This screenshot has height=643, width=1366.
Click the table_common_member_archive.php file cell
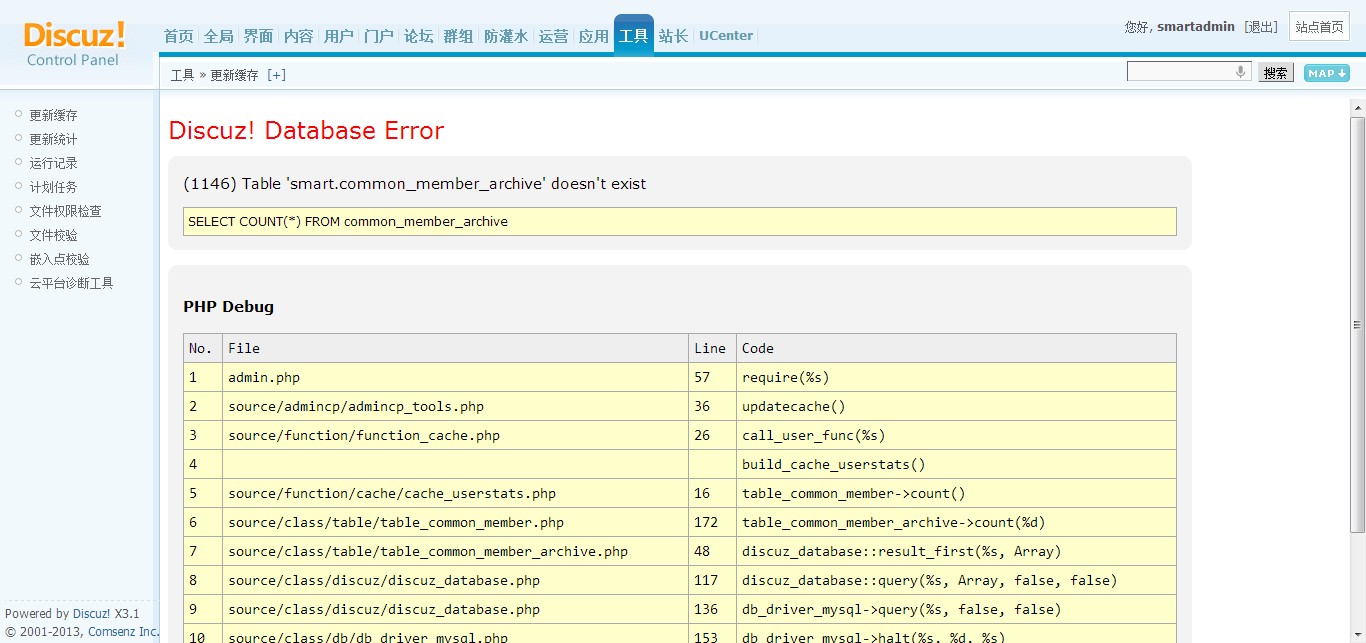point(456,551)
